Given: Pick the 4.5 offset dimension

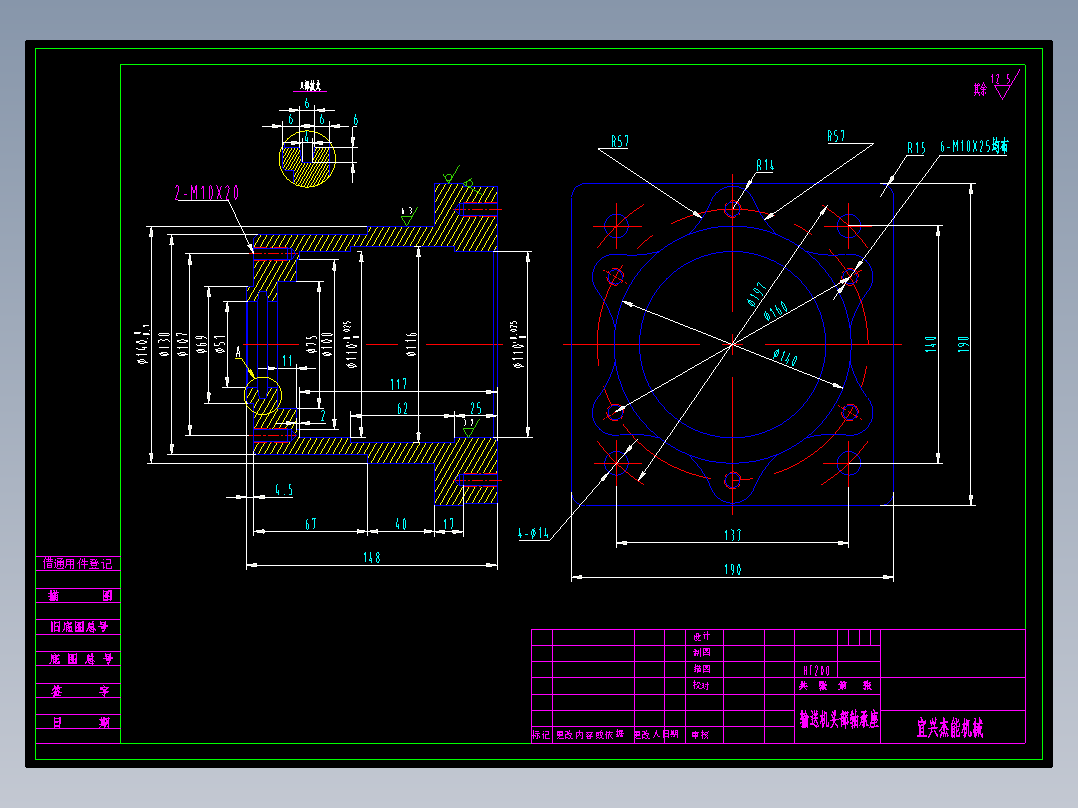Looking at the screenshot, I should pyautogui.click(x=284, y=490).
